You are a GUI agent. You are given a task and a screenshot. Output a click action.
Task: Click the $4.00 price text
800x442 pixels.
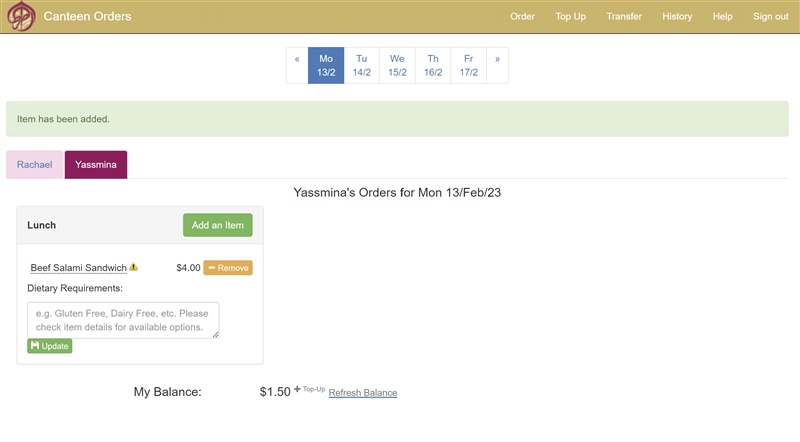(188, 267)
